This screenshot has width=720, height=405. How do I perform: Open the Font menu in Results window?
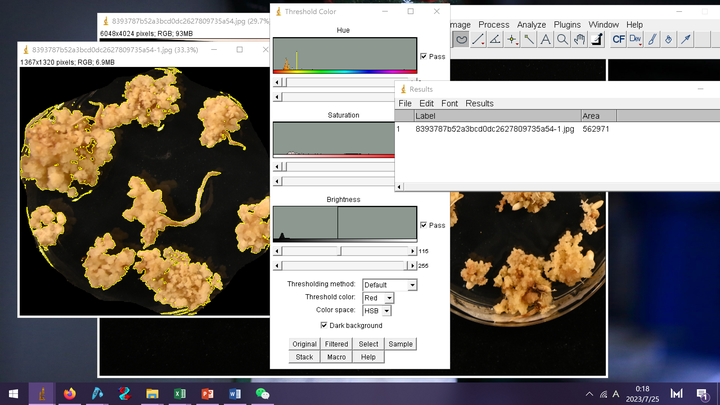click(450, 103)
